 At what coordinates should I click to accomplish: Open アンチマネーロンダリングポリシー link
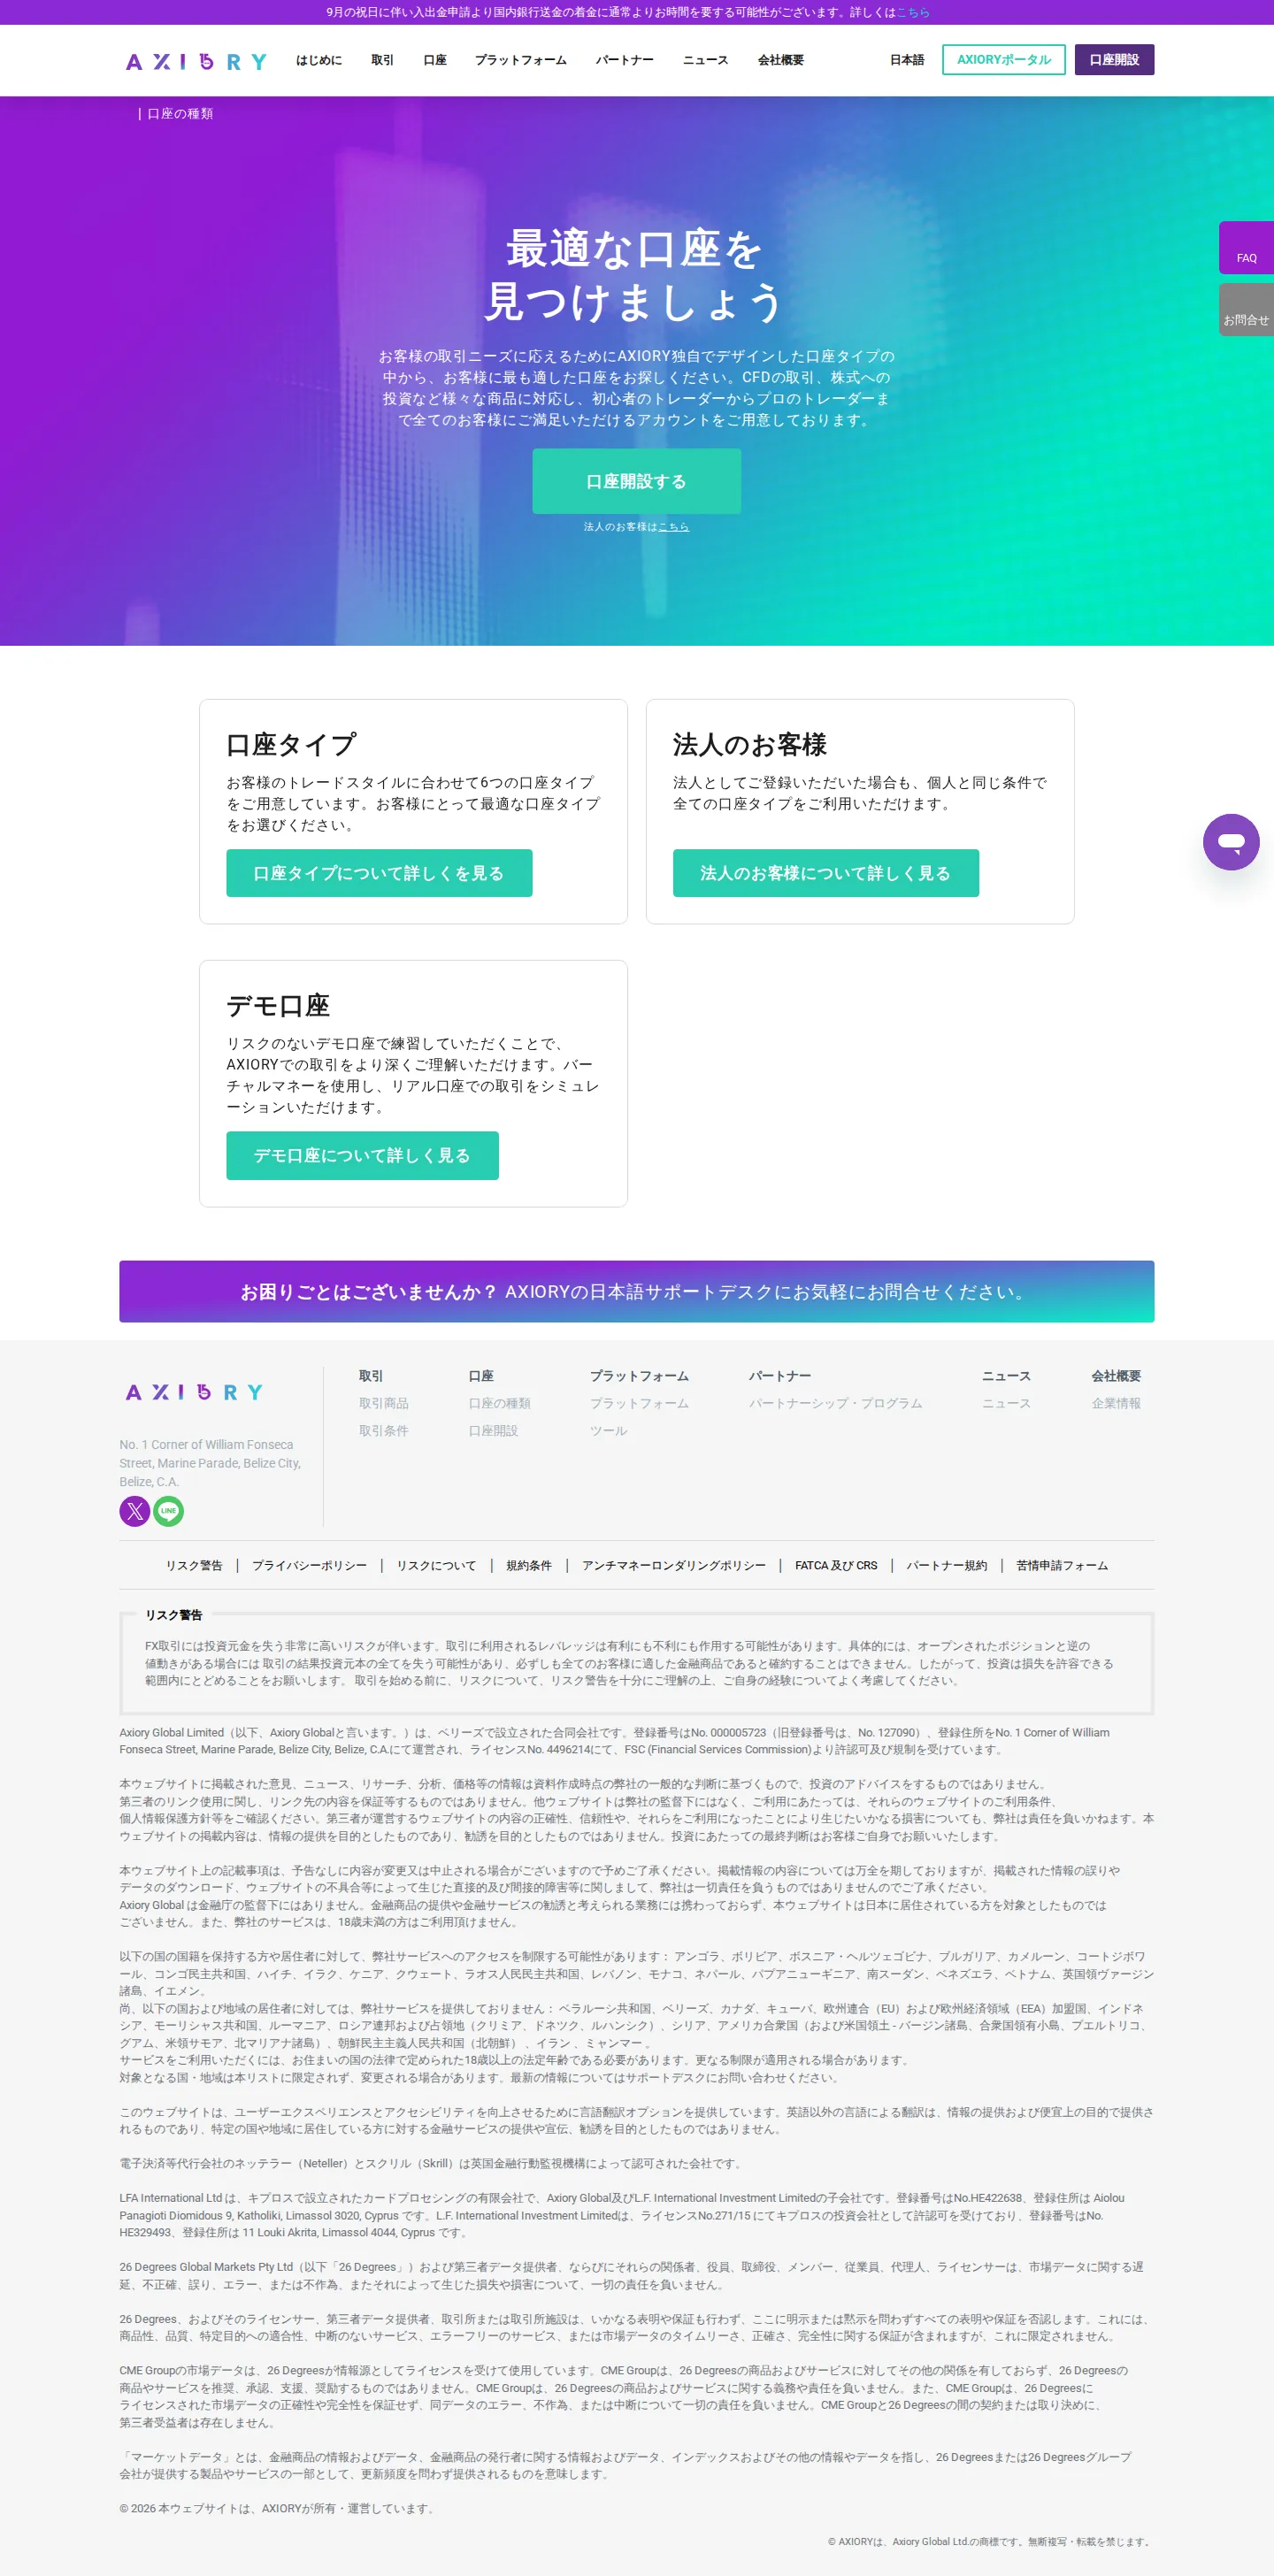click(x=674, y=1565)
